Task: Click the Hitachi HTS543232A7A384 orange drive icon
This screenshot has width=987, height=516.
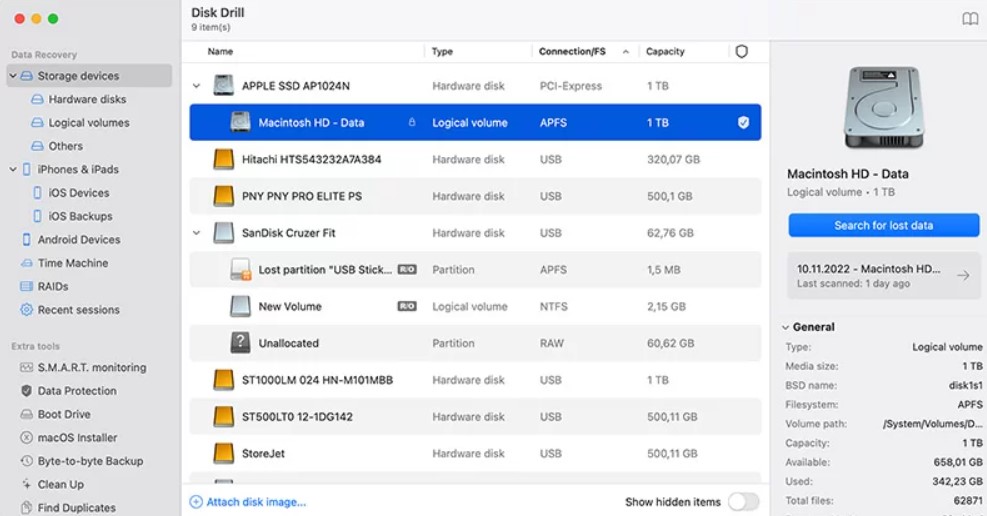Action: tap(223, 159)
